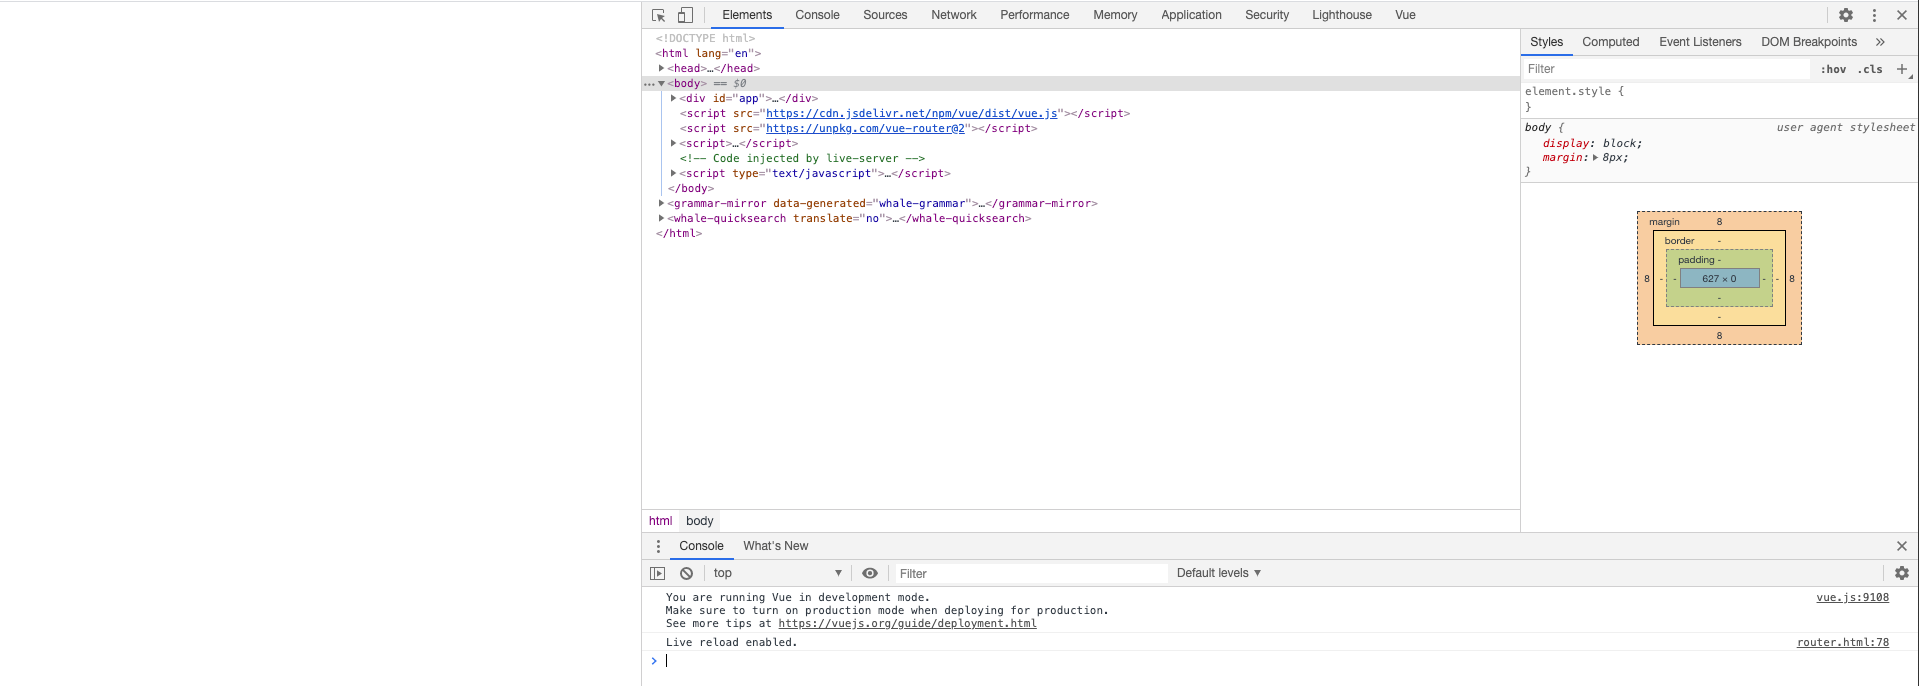Open the Sources tab
Screen dimensions: 1919x686
tap(885, 15)
